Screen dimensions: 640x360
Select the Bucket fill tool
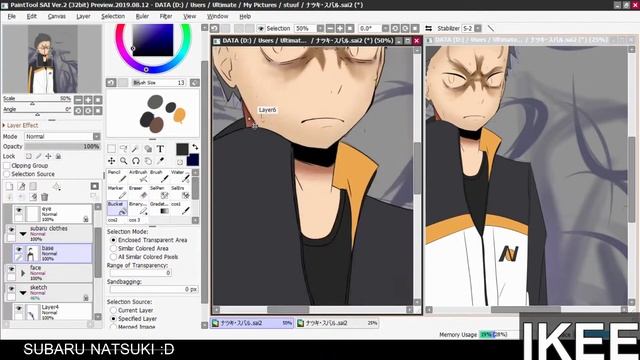117,208
